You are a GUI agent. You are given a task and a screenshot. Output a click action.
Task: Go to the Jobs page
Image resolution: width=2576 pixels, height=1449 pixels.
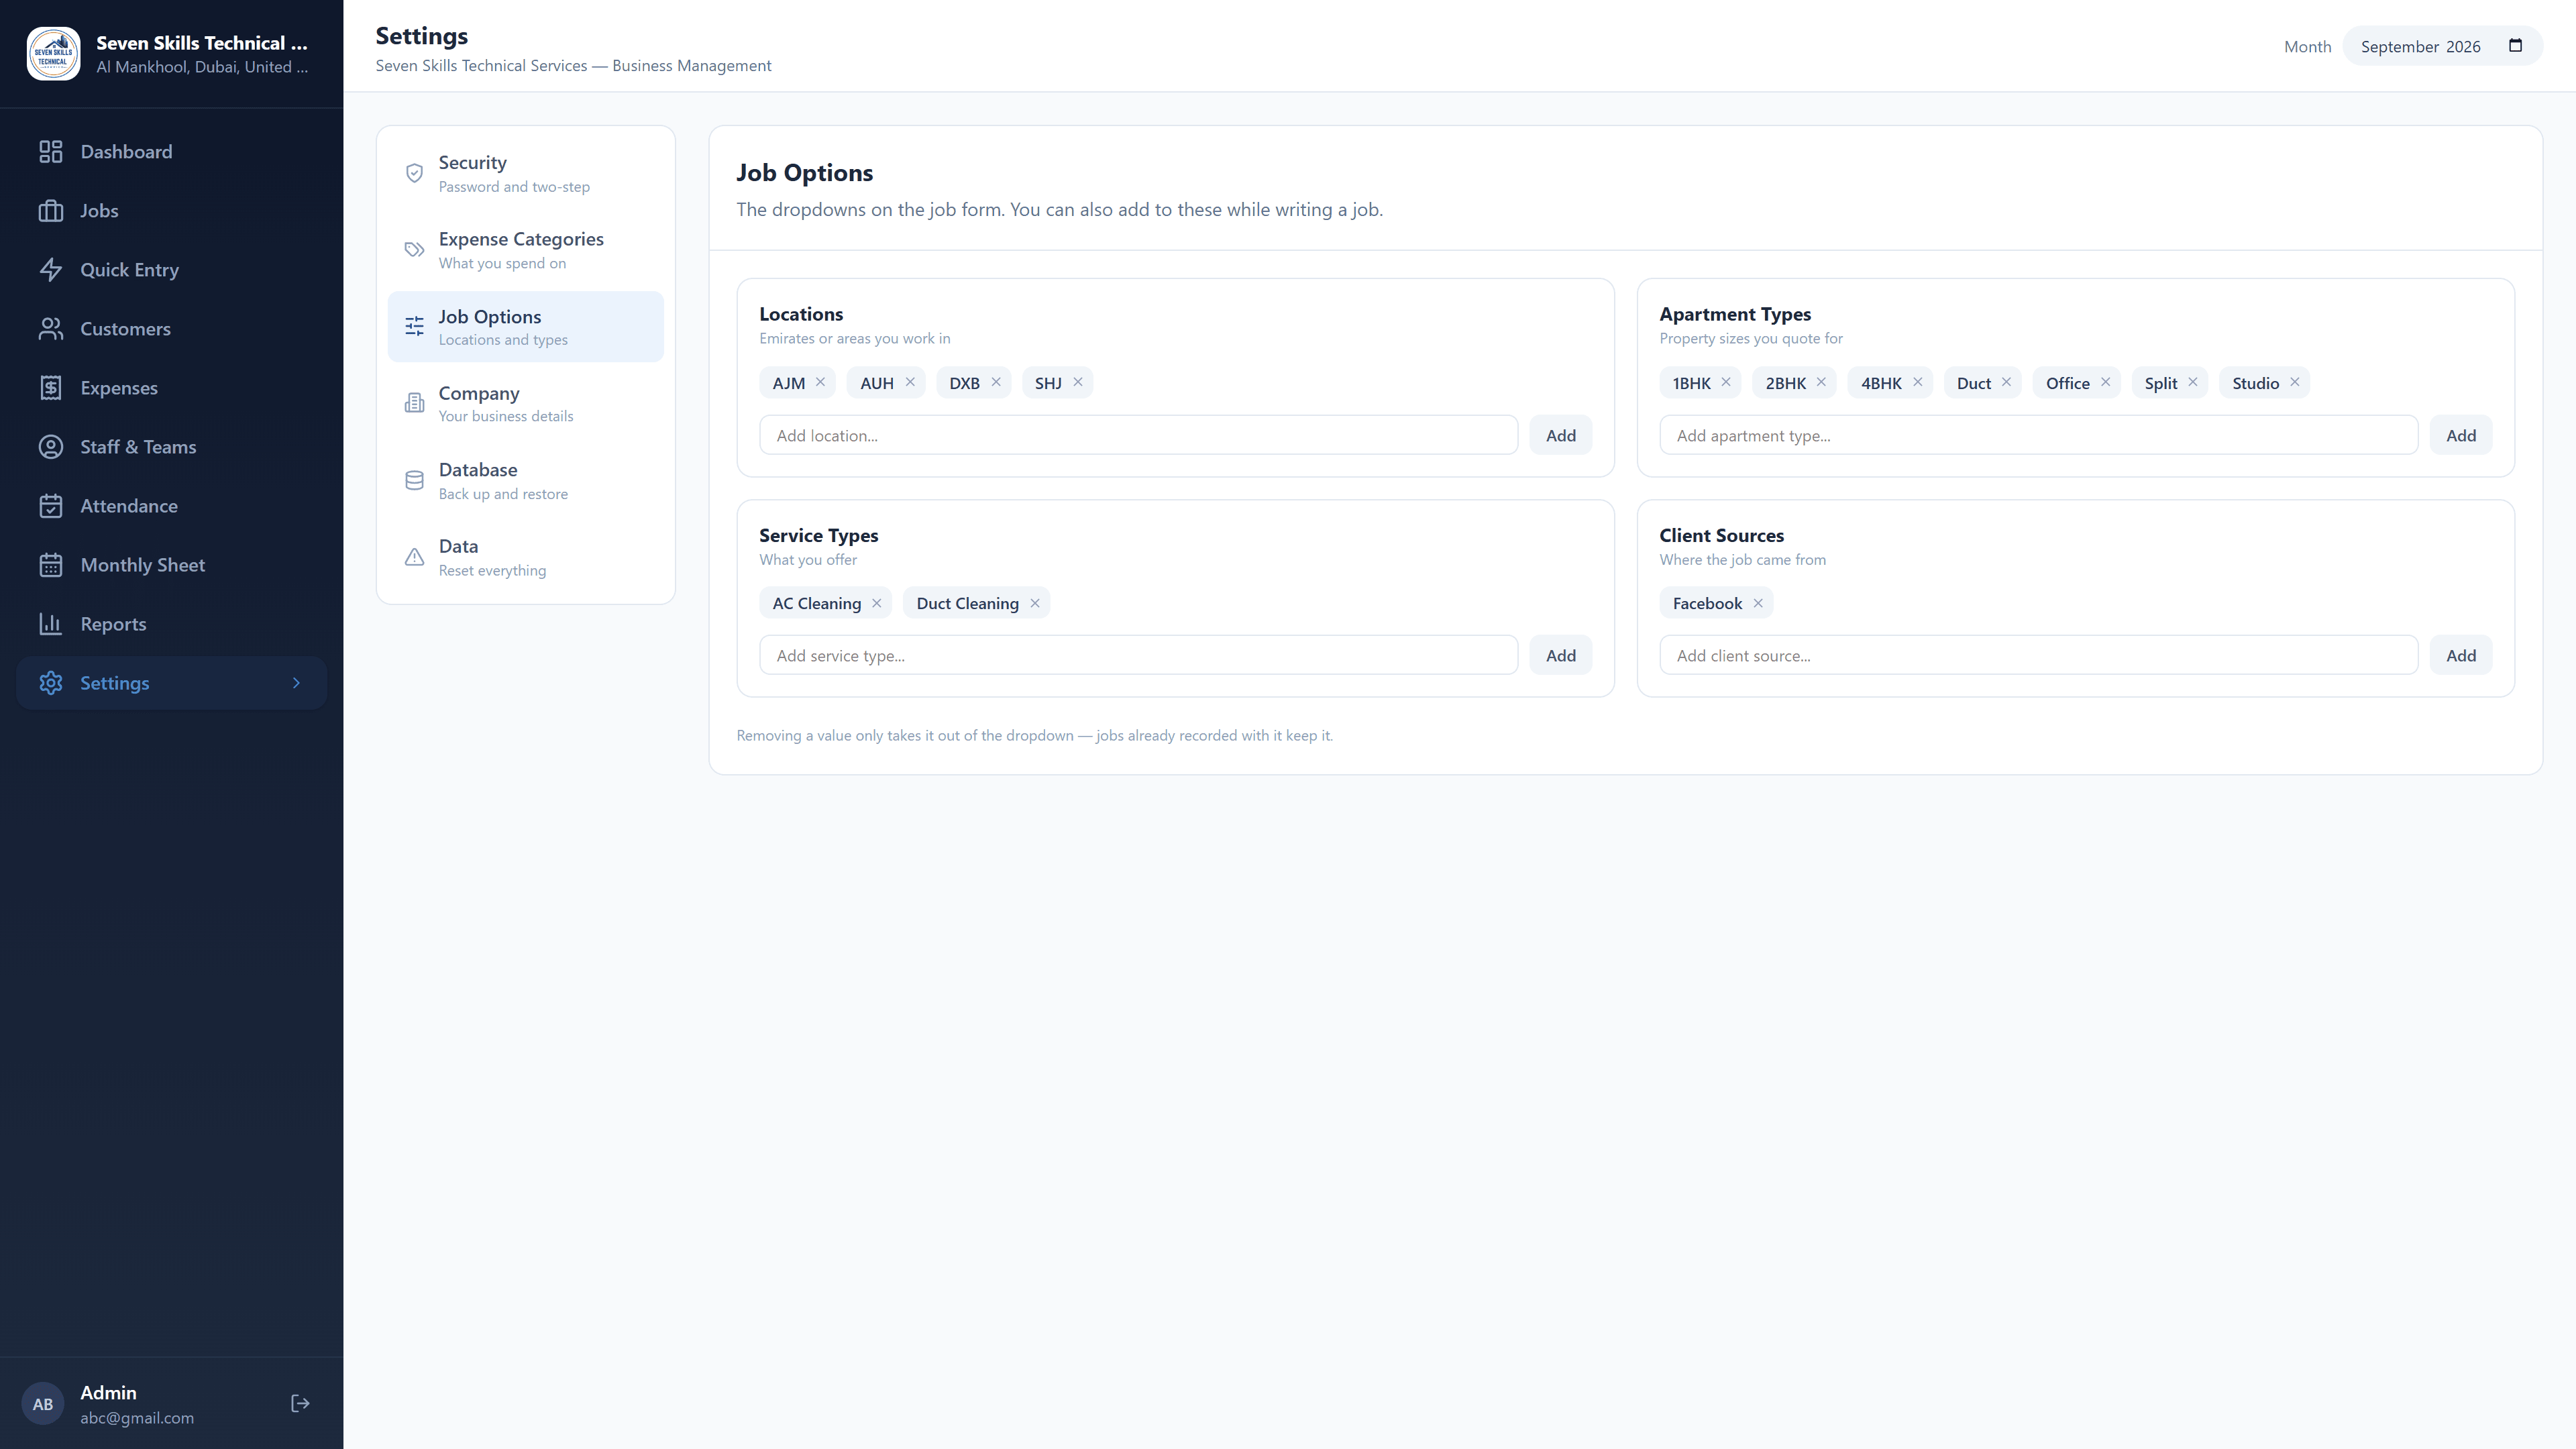(171, 211)
